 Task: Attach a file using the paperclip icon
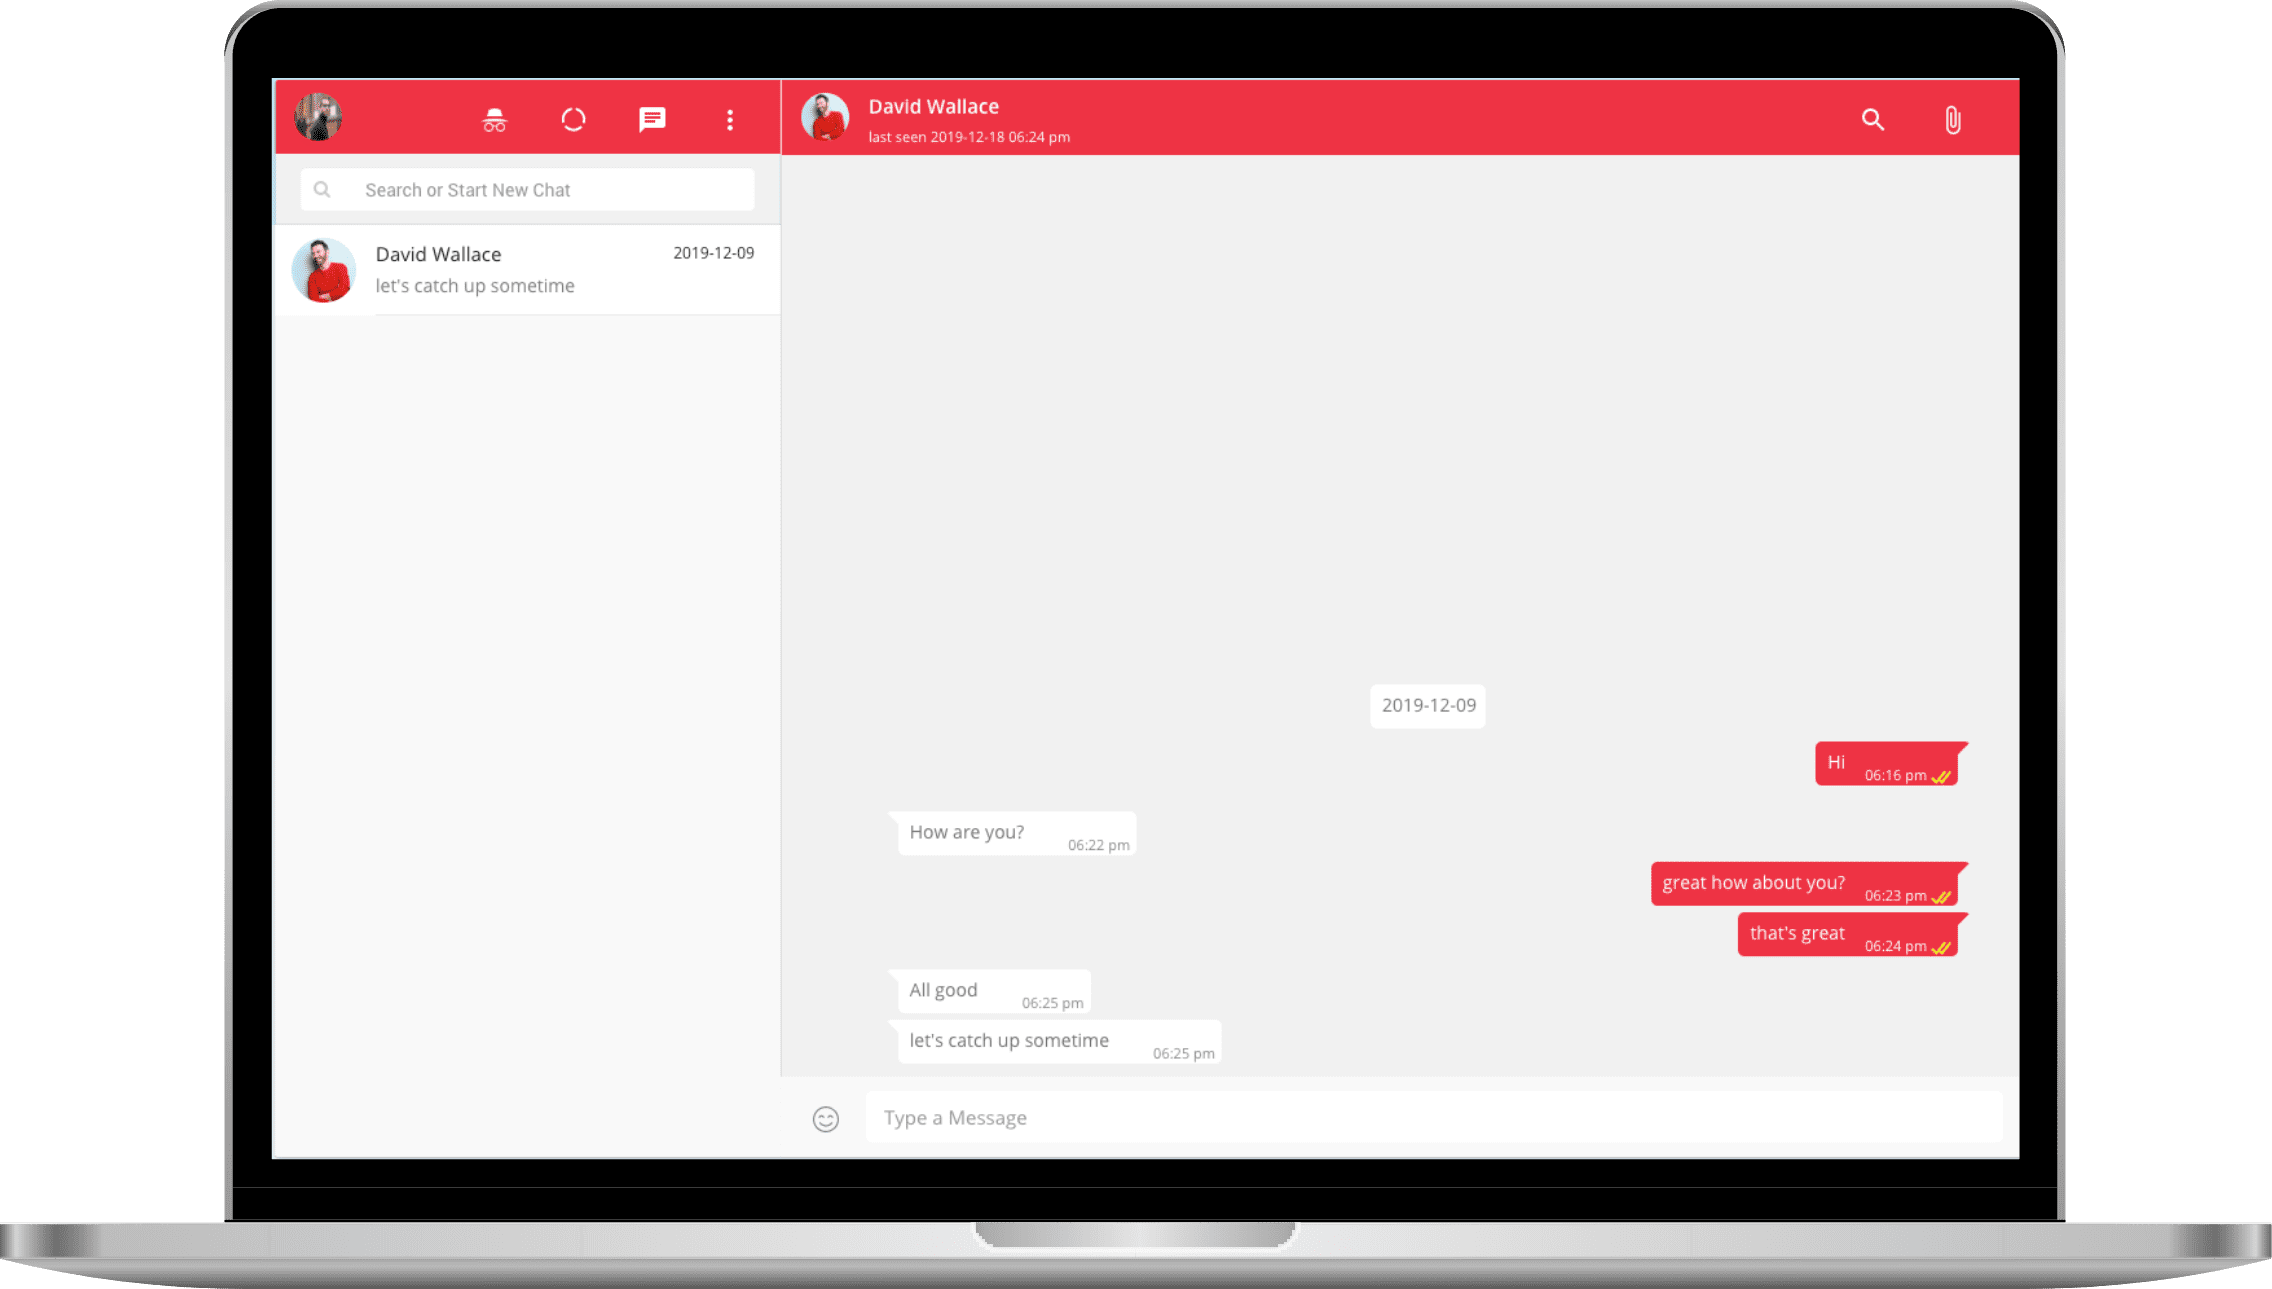(x=1951, y=119)
